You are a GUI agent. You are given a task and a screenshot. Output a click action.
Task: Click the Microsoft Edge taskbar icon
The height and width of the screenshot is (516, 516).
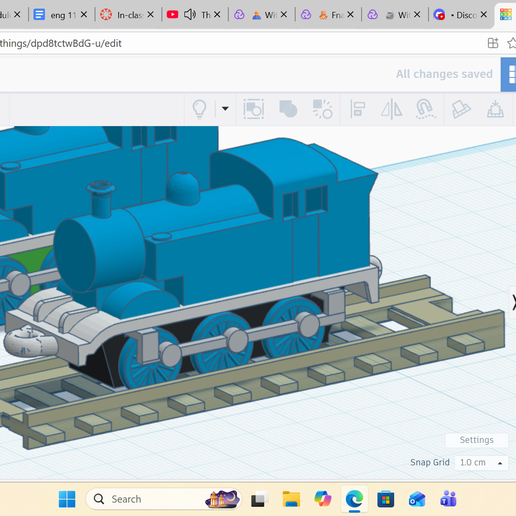click(x=354, y=499)
